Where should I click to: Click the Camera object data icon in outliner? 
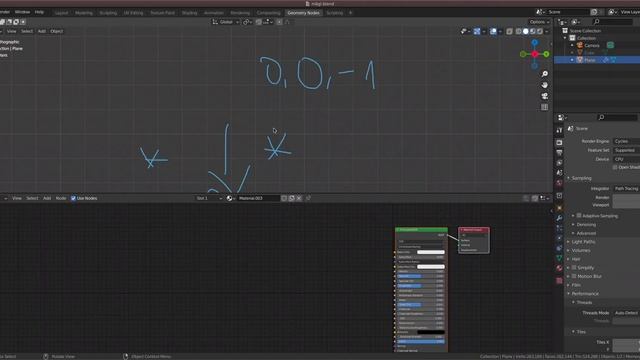click(610, 45)
